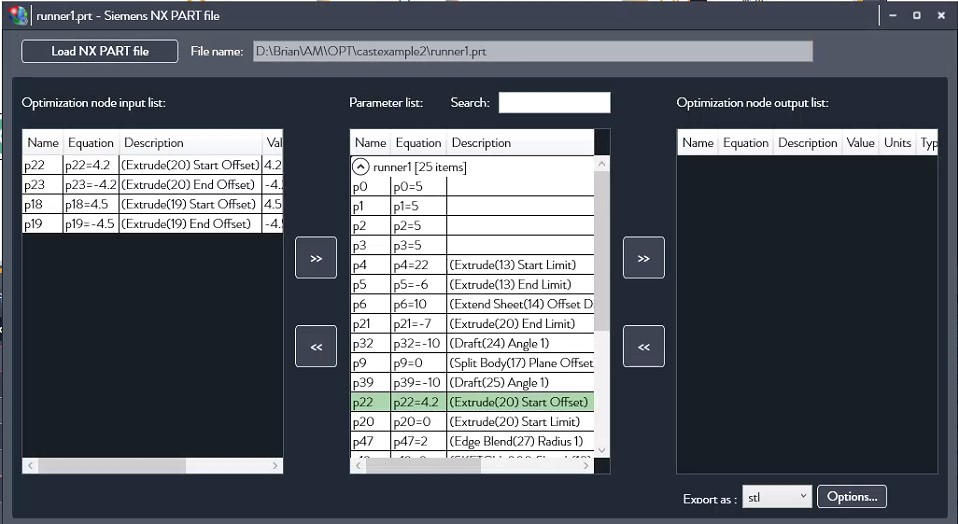Viewport: 958px width, 524px height.
Task: Sort output list by Description column
Action: (x=808, y=142)
